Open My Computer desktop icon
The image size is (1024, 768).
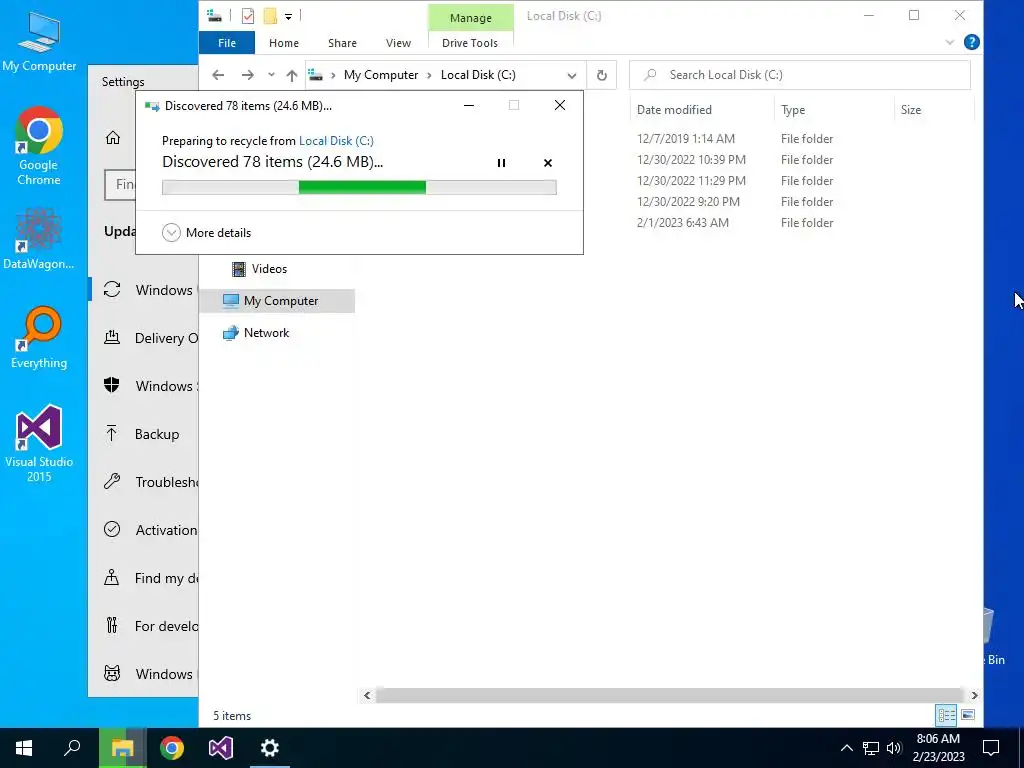39,41
